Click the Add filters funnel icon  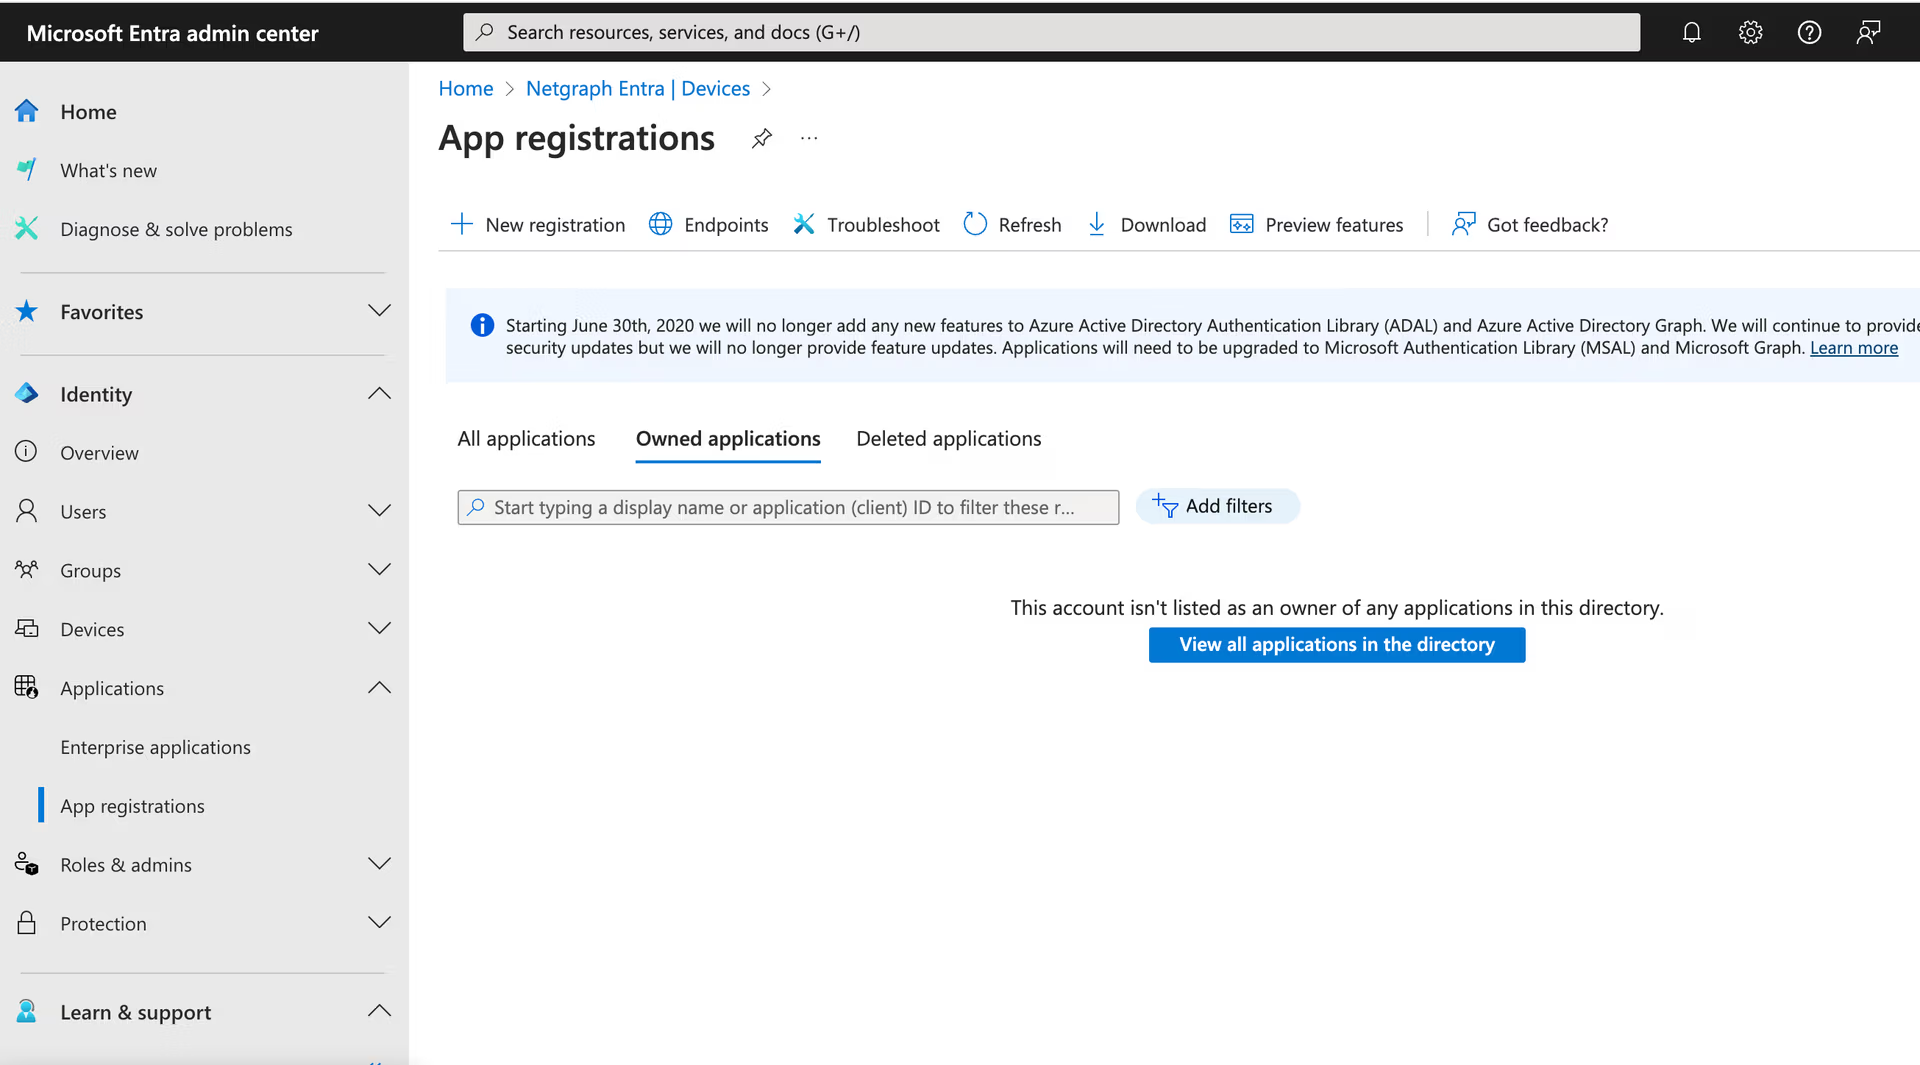point(1165,506)
